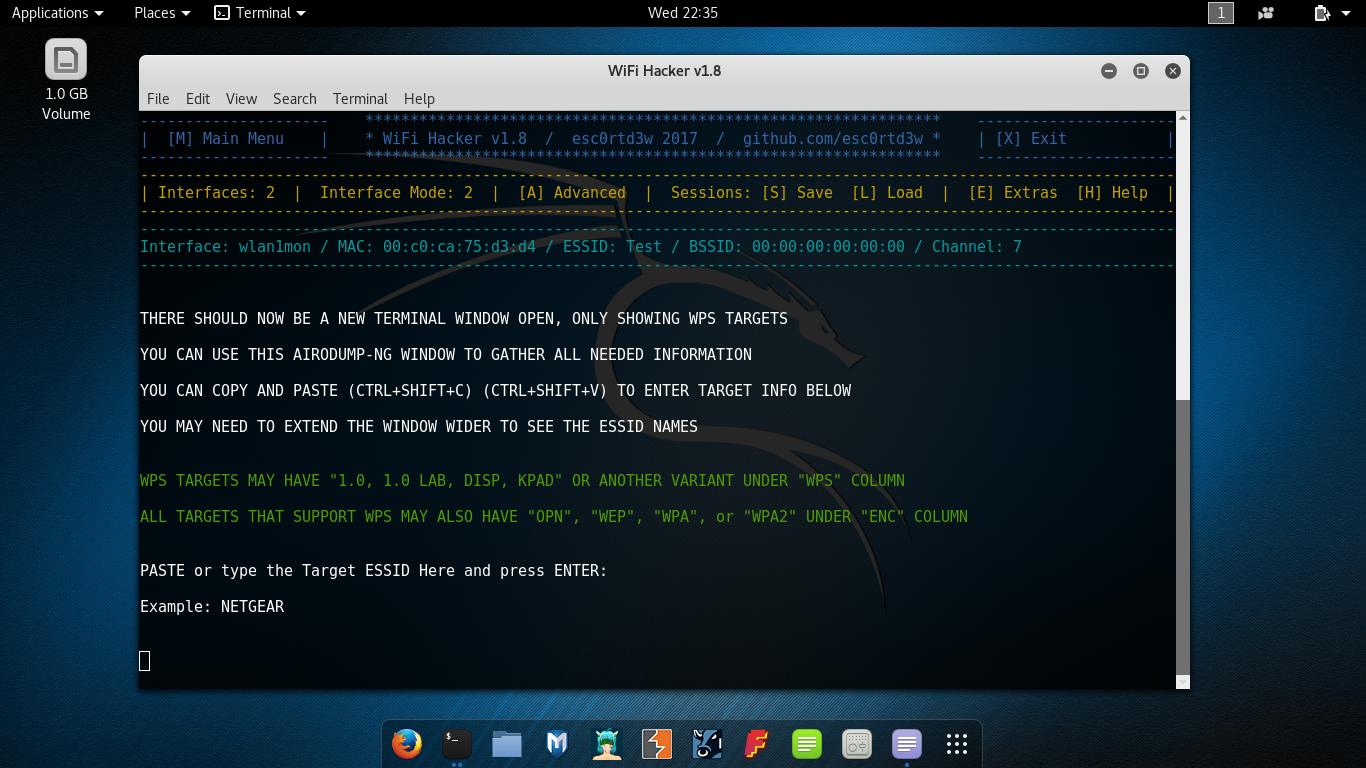Click the "Interfaces: 2" text
This screenshot has width=1366, height=768.
pyautogui.click(x=216, y=193)
